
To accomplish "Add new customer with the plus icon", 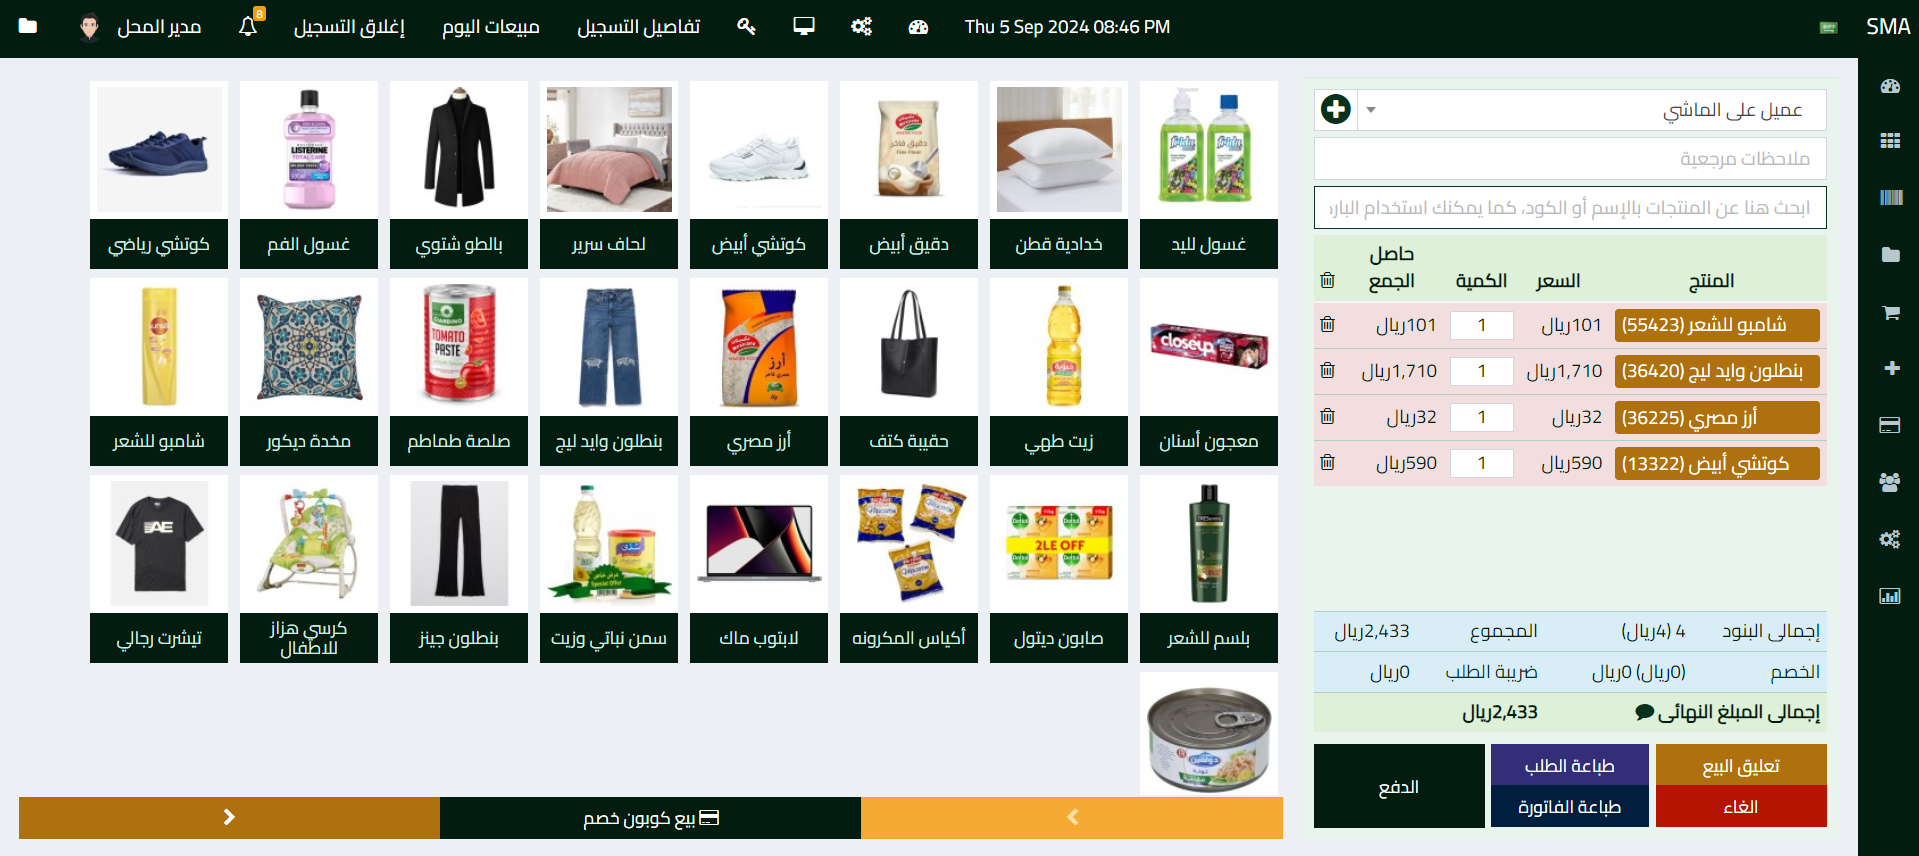I will pos(1336,109).
